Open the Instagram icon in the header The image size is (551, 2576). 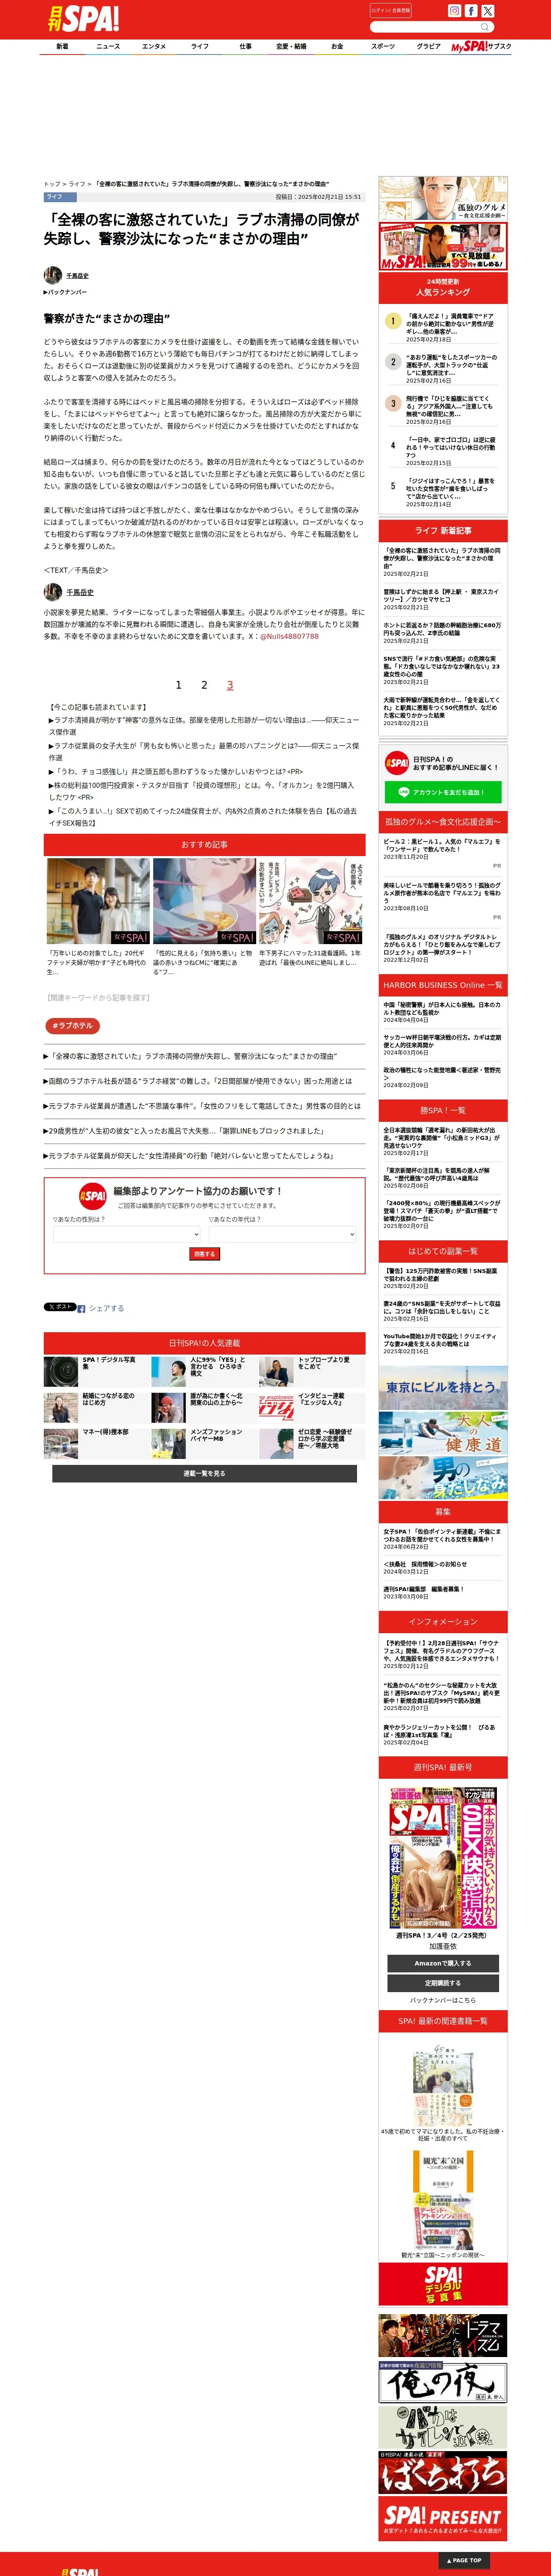[454, 11]
